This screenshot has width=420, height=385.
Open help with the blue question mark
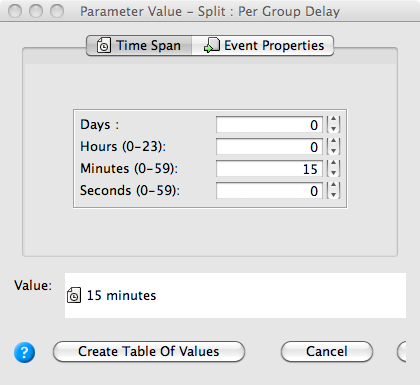(x=24, y=352)
